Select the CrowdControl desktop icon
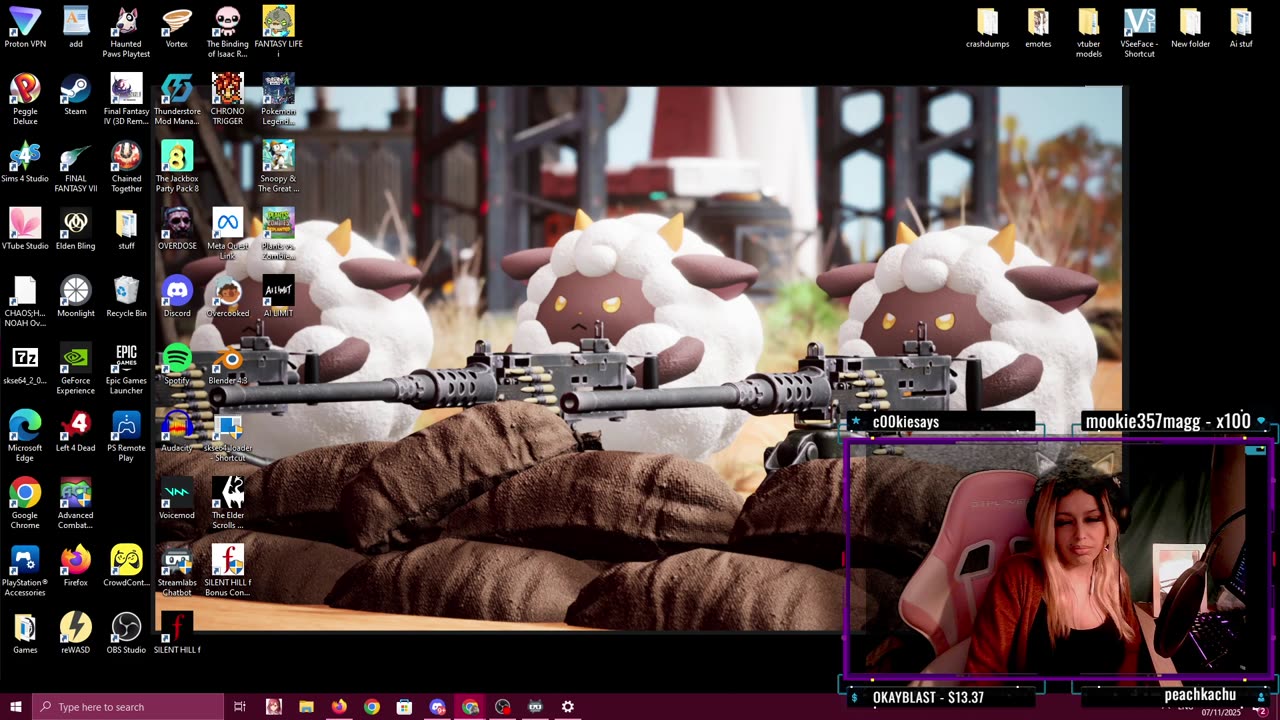Screen dimensions: 1280x720 [126, 567]
